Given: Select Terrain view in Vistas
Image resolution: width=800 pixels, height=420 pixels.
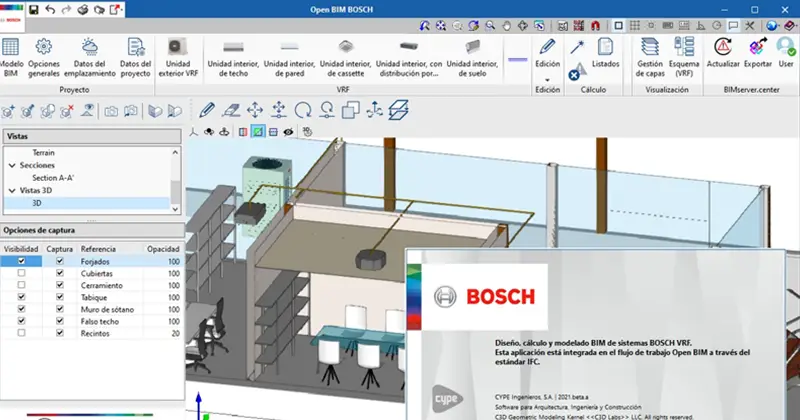Looking at the screenshot, I should pos(43,153).
